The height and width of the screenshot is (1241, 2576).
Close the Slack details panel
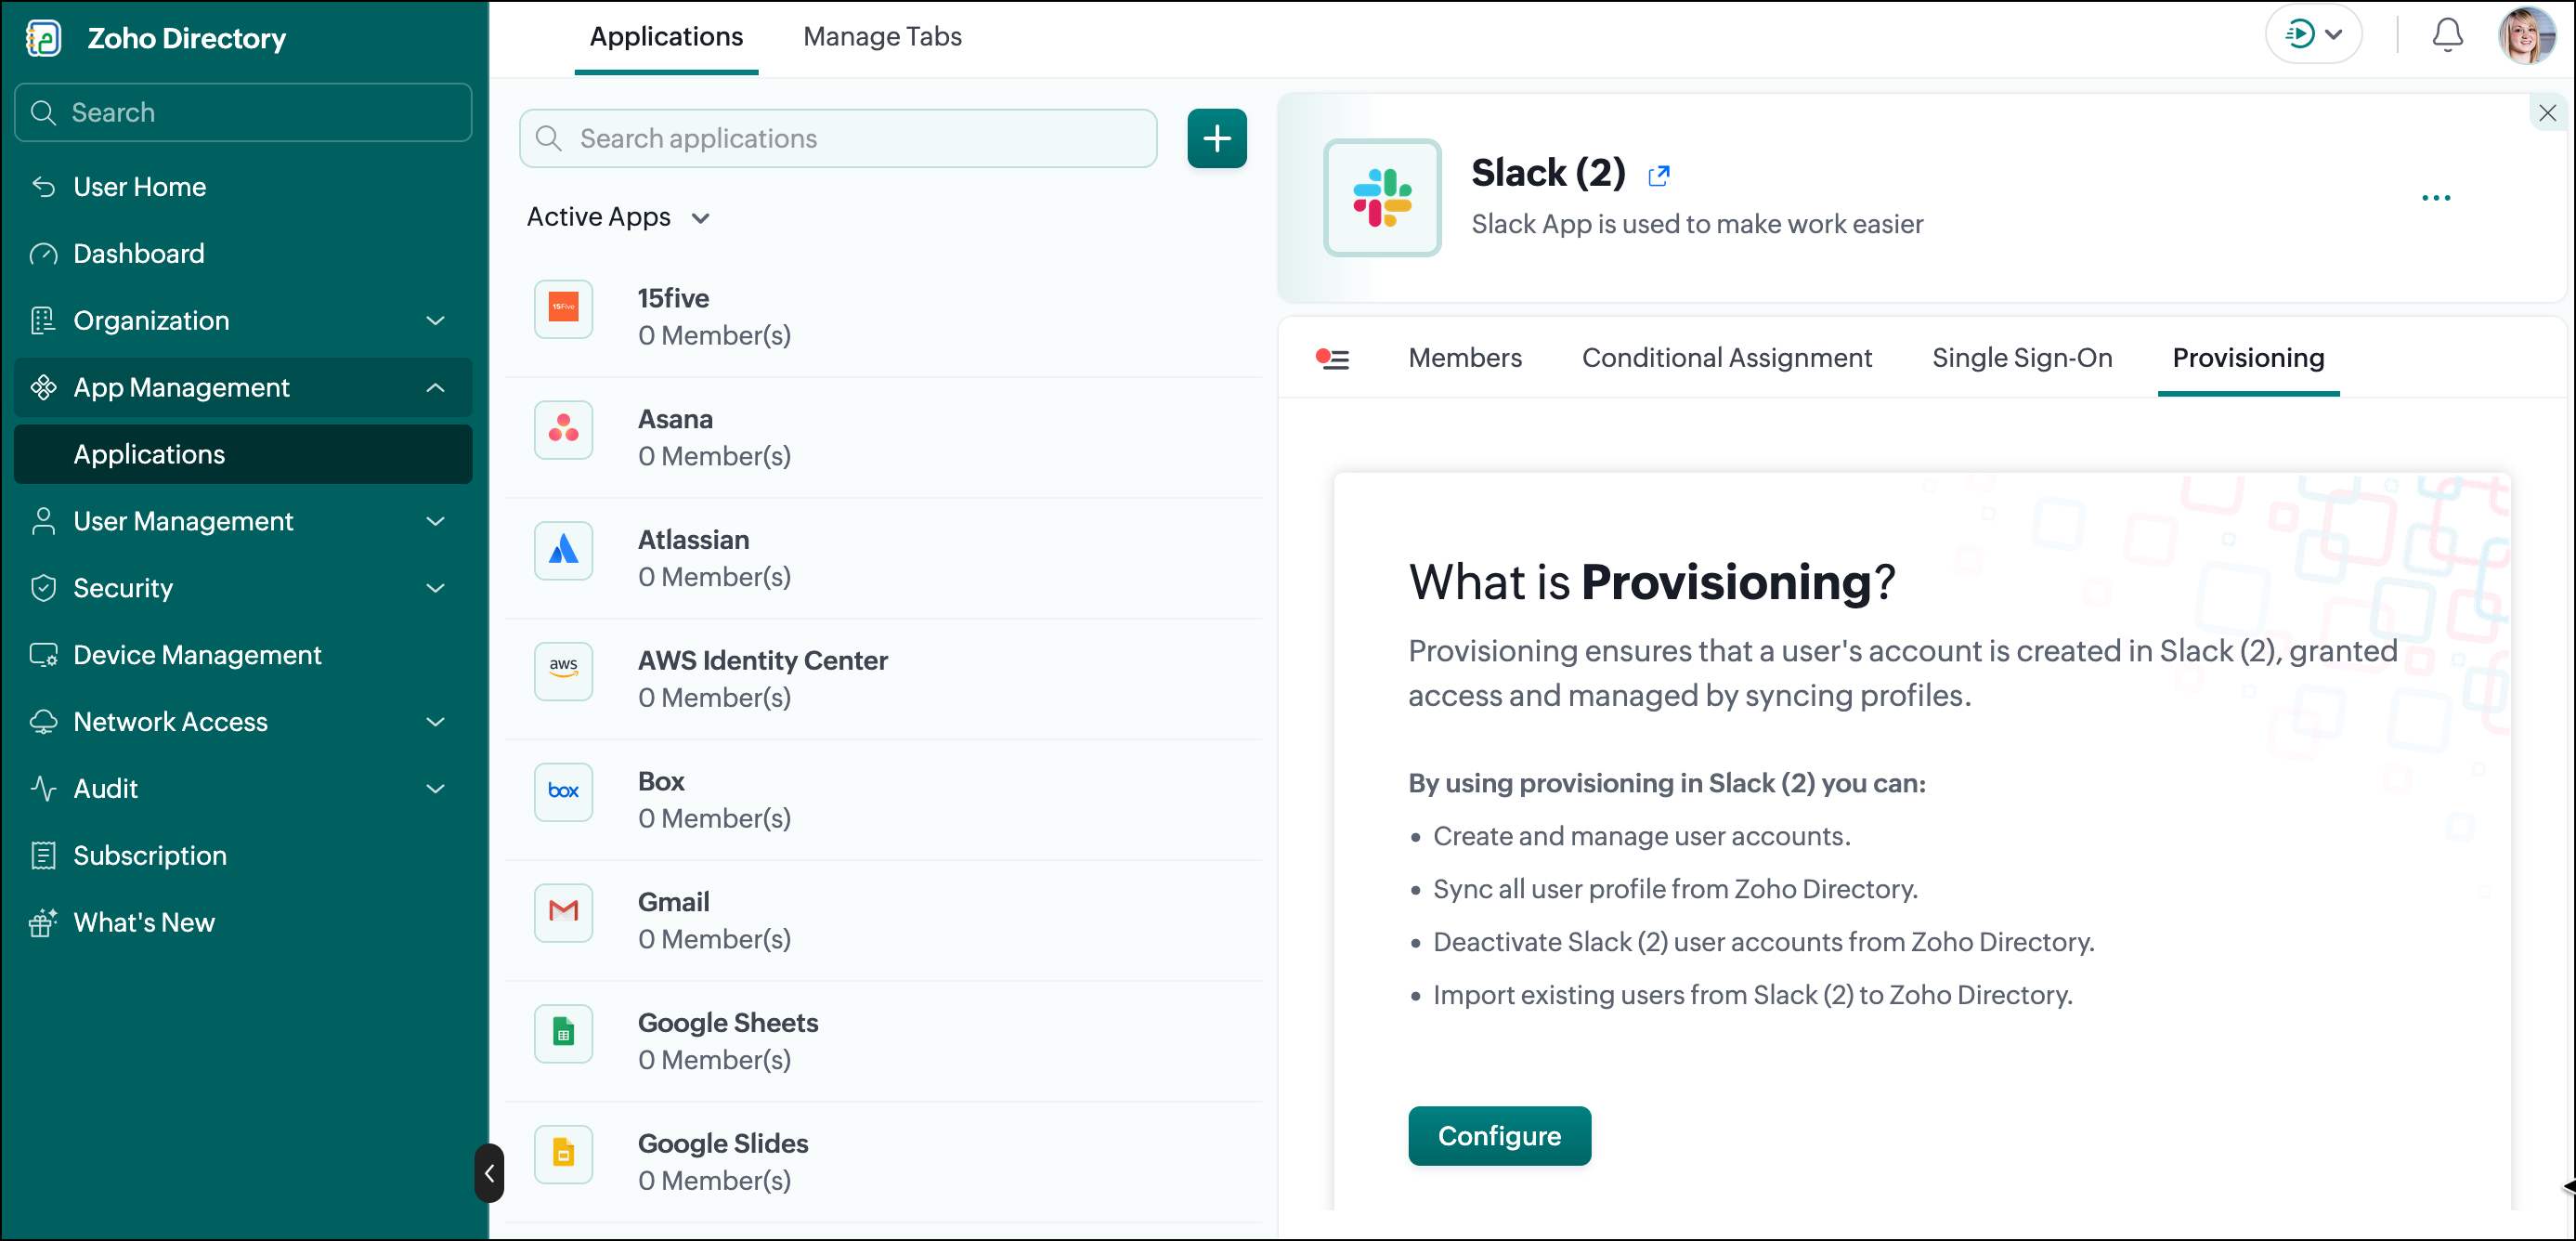[2547, 113]
